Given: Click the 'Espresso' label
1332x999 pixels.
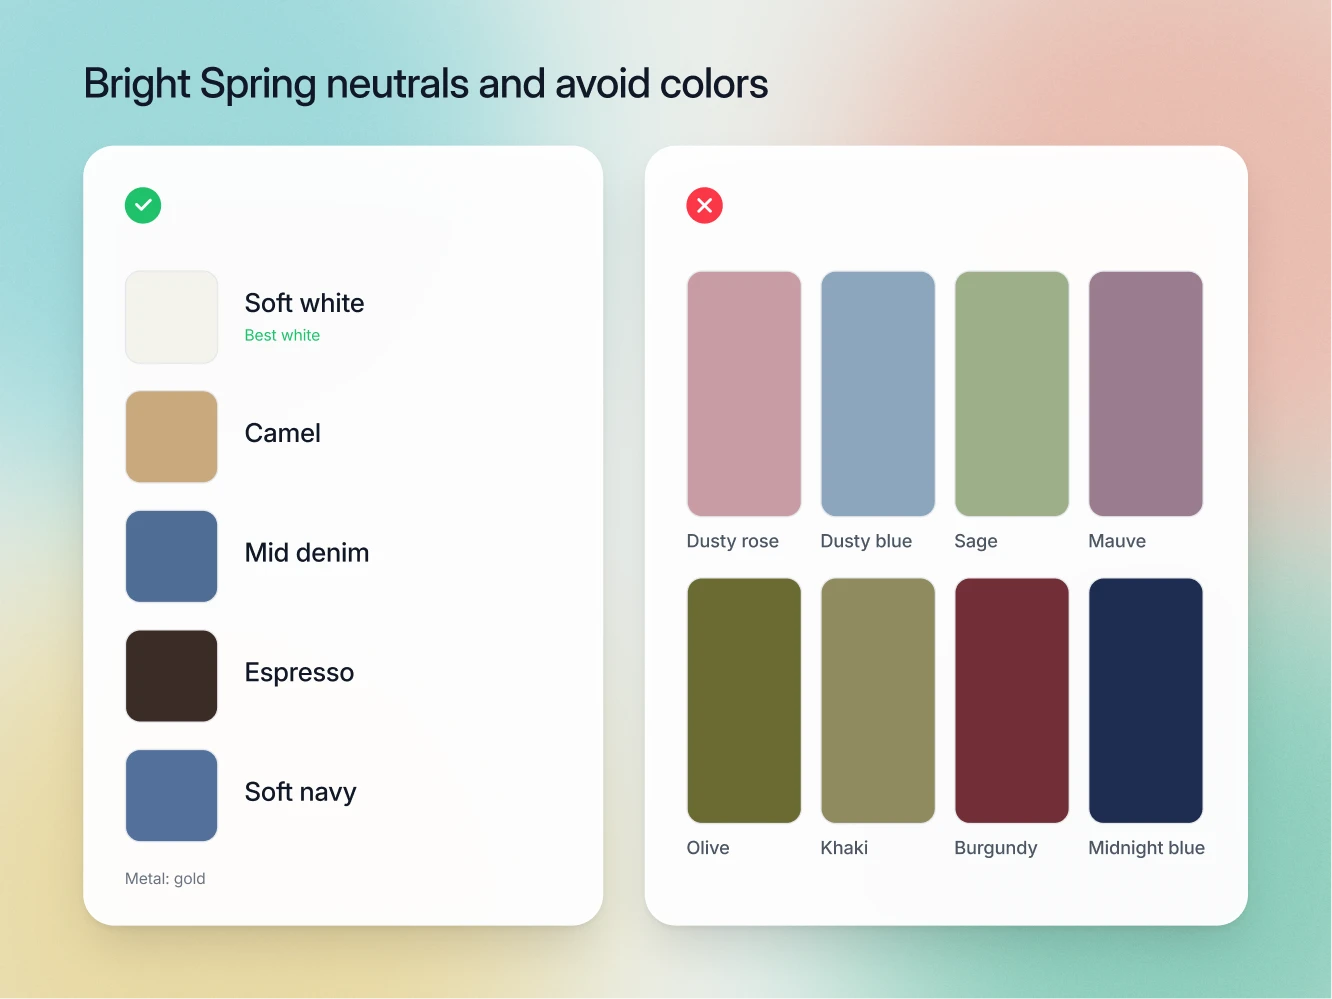Looking at the screenshot, I should coord(300,673).
